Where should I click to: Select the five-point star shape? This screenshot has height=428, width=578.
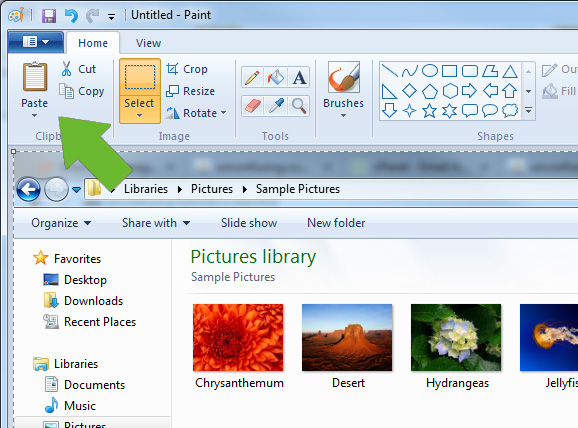pyautogui.click(x=429, y=111)
